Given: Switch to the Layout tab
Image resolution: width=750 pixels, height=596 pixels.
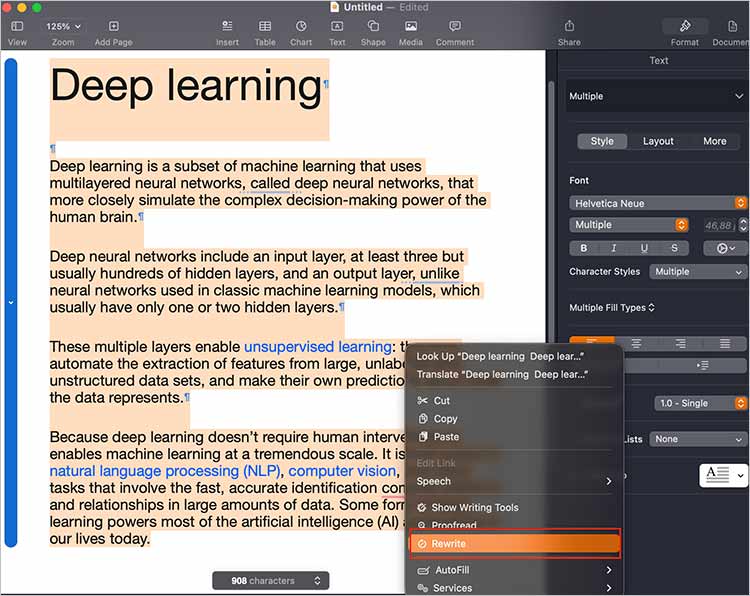Looking at the screenshot, I should 658,141.
